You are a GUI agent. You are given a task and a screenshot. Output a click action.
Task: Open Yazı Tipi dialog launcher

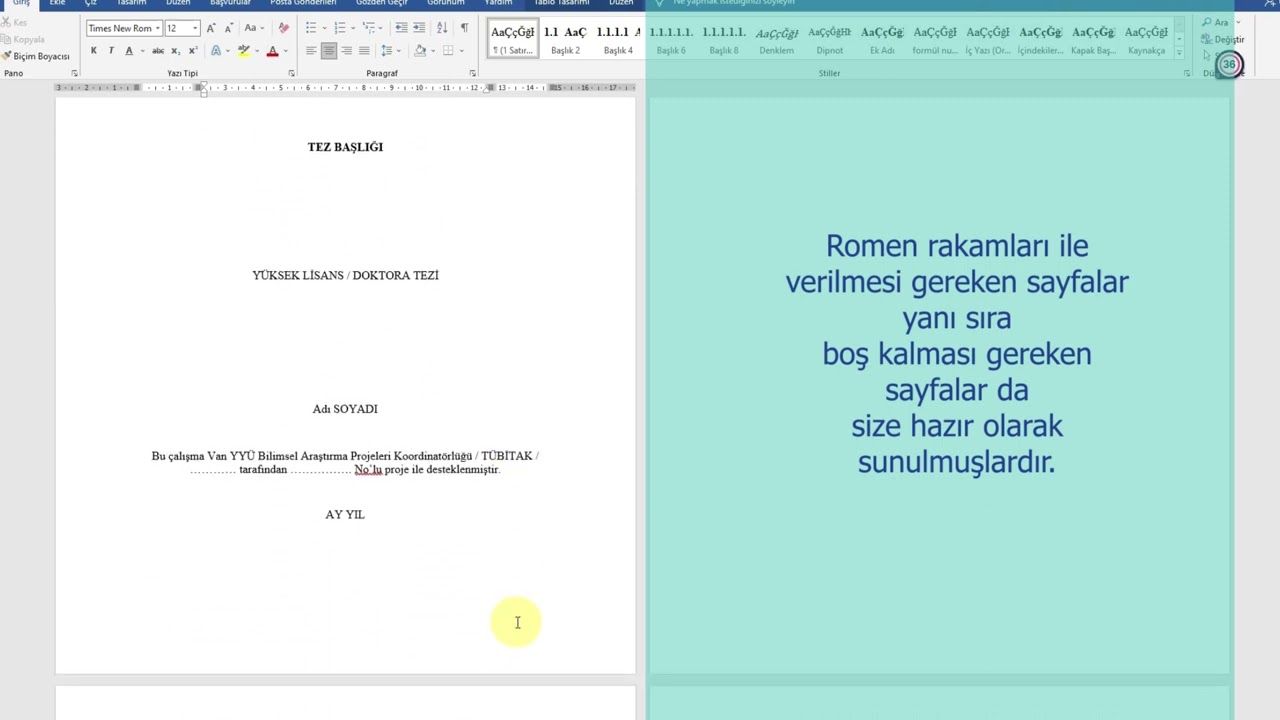pos(291,74)
